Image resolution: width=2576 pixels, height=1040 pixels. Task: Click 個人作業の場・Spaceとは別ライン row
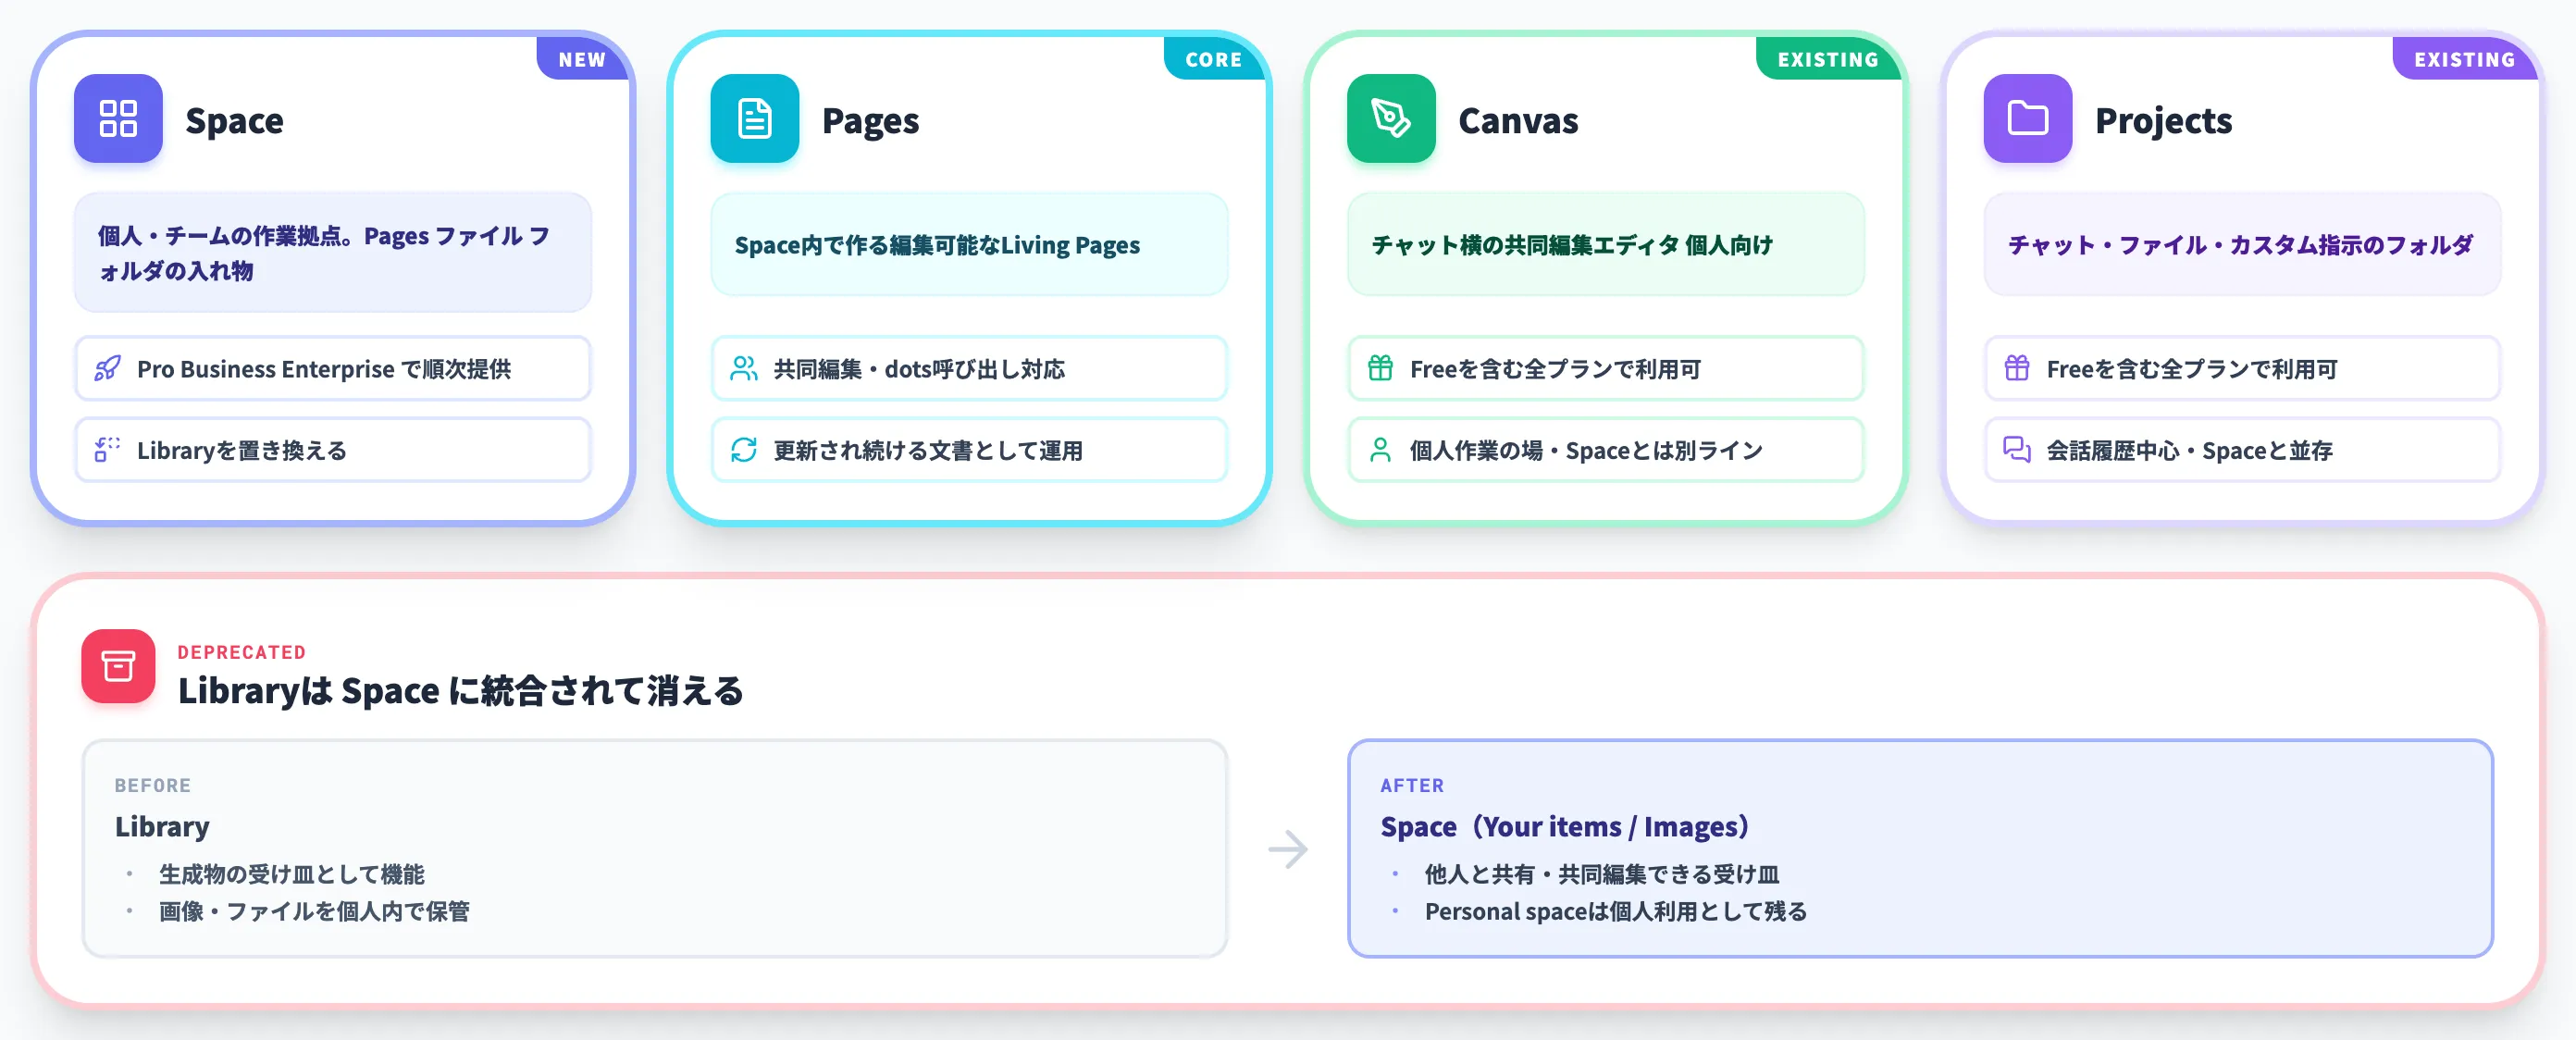(1606, 450)
